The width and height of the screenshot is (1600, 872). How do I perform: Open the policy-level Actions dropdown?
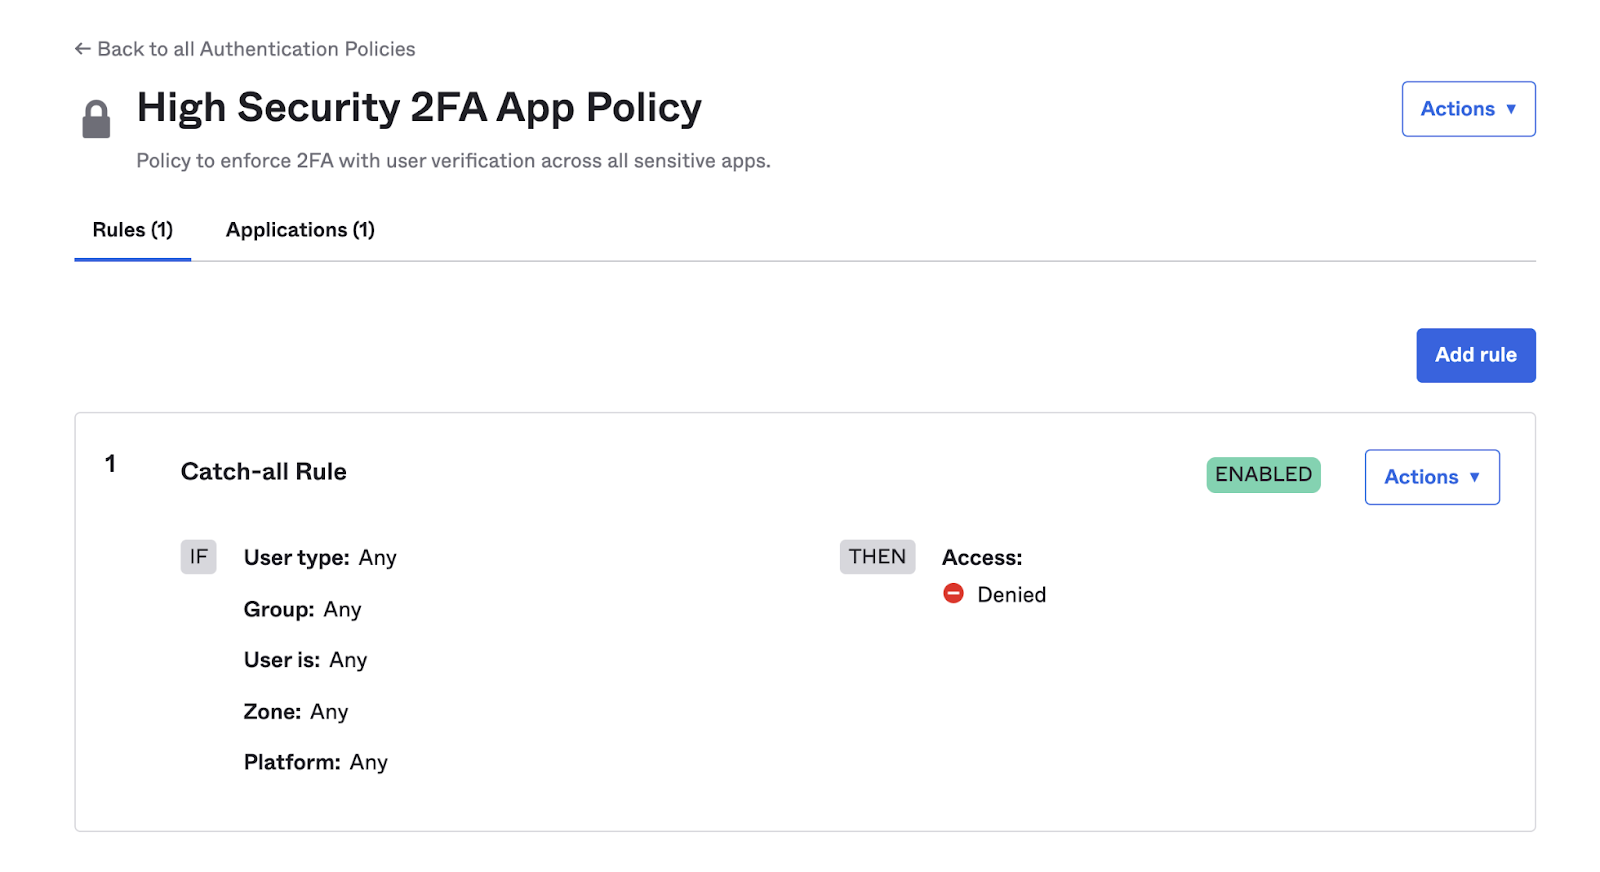tap(1467, 109)
